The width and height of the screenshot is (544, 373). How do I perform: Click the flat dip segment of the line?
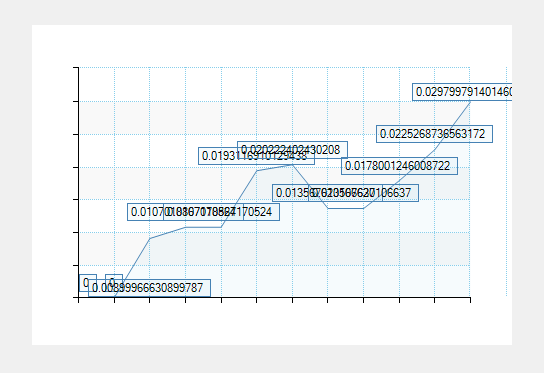346,208
